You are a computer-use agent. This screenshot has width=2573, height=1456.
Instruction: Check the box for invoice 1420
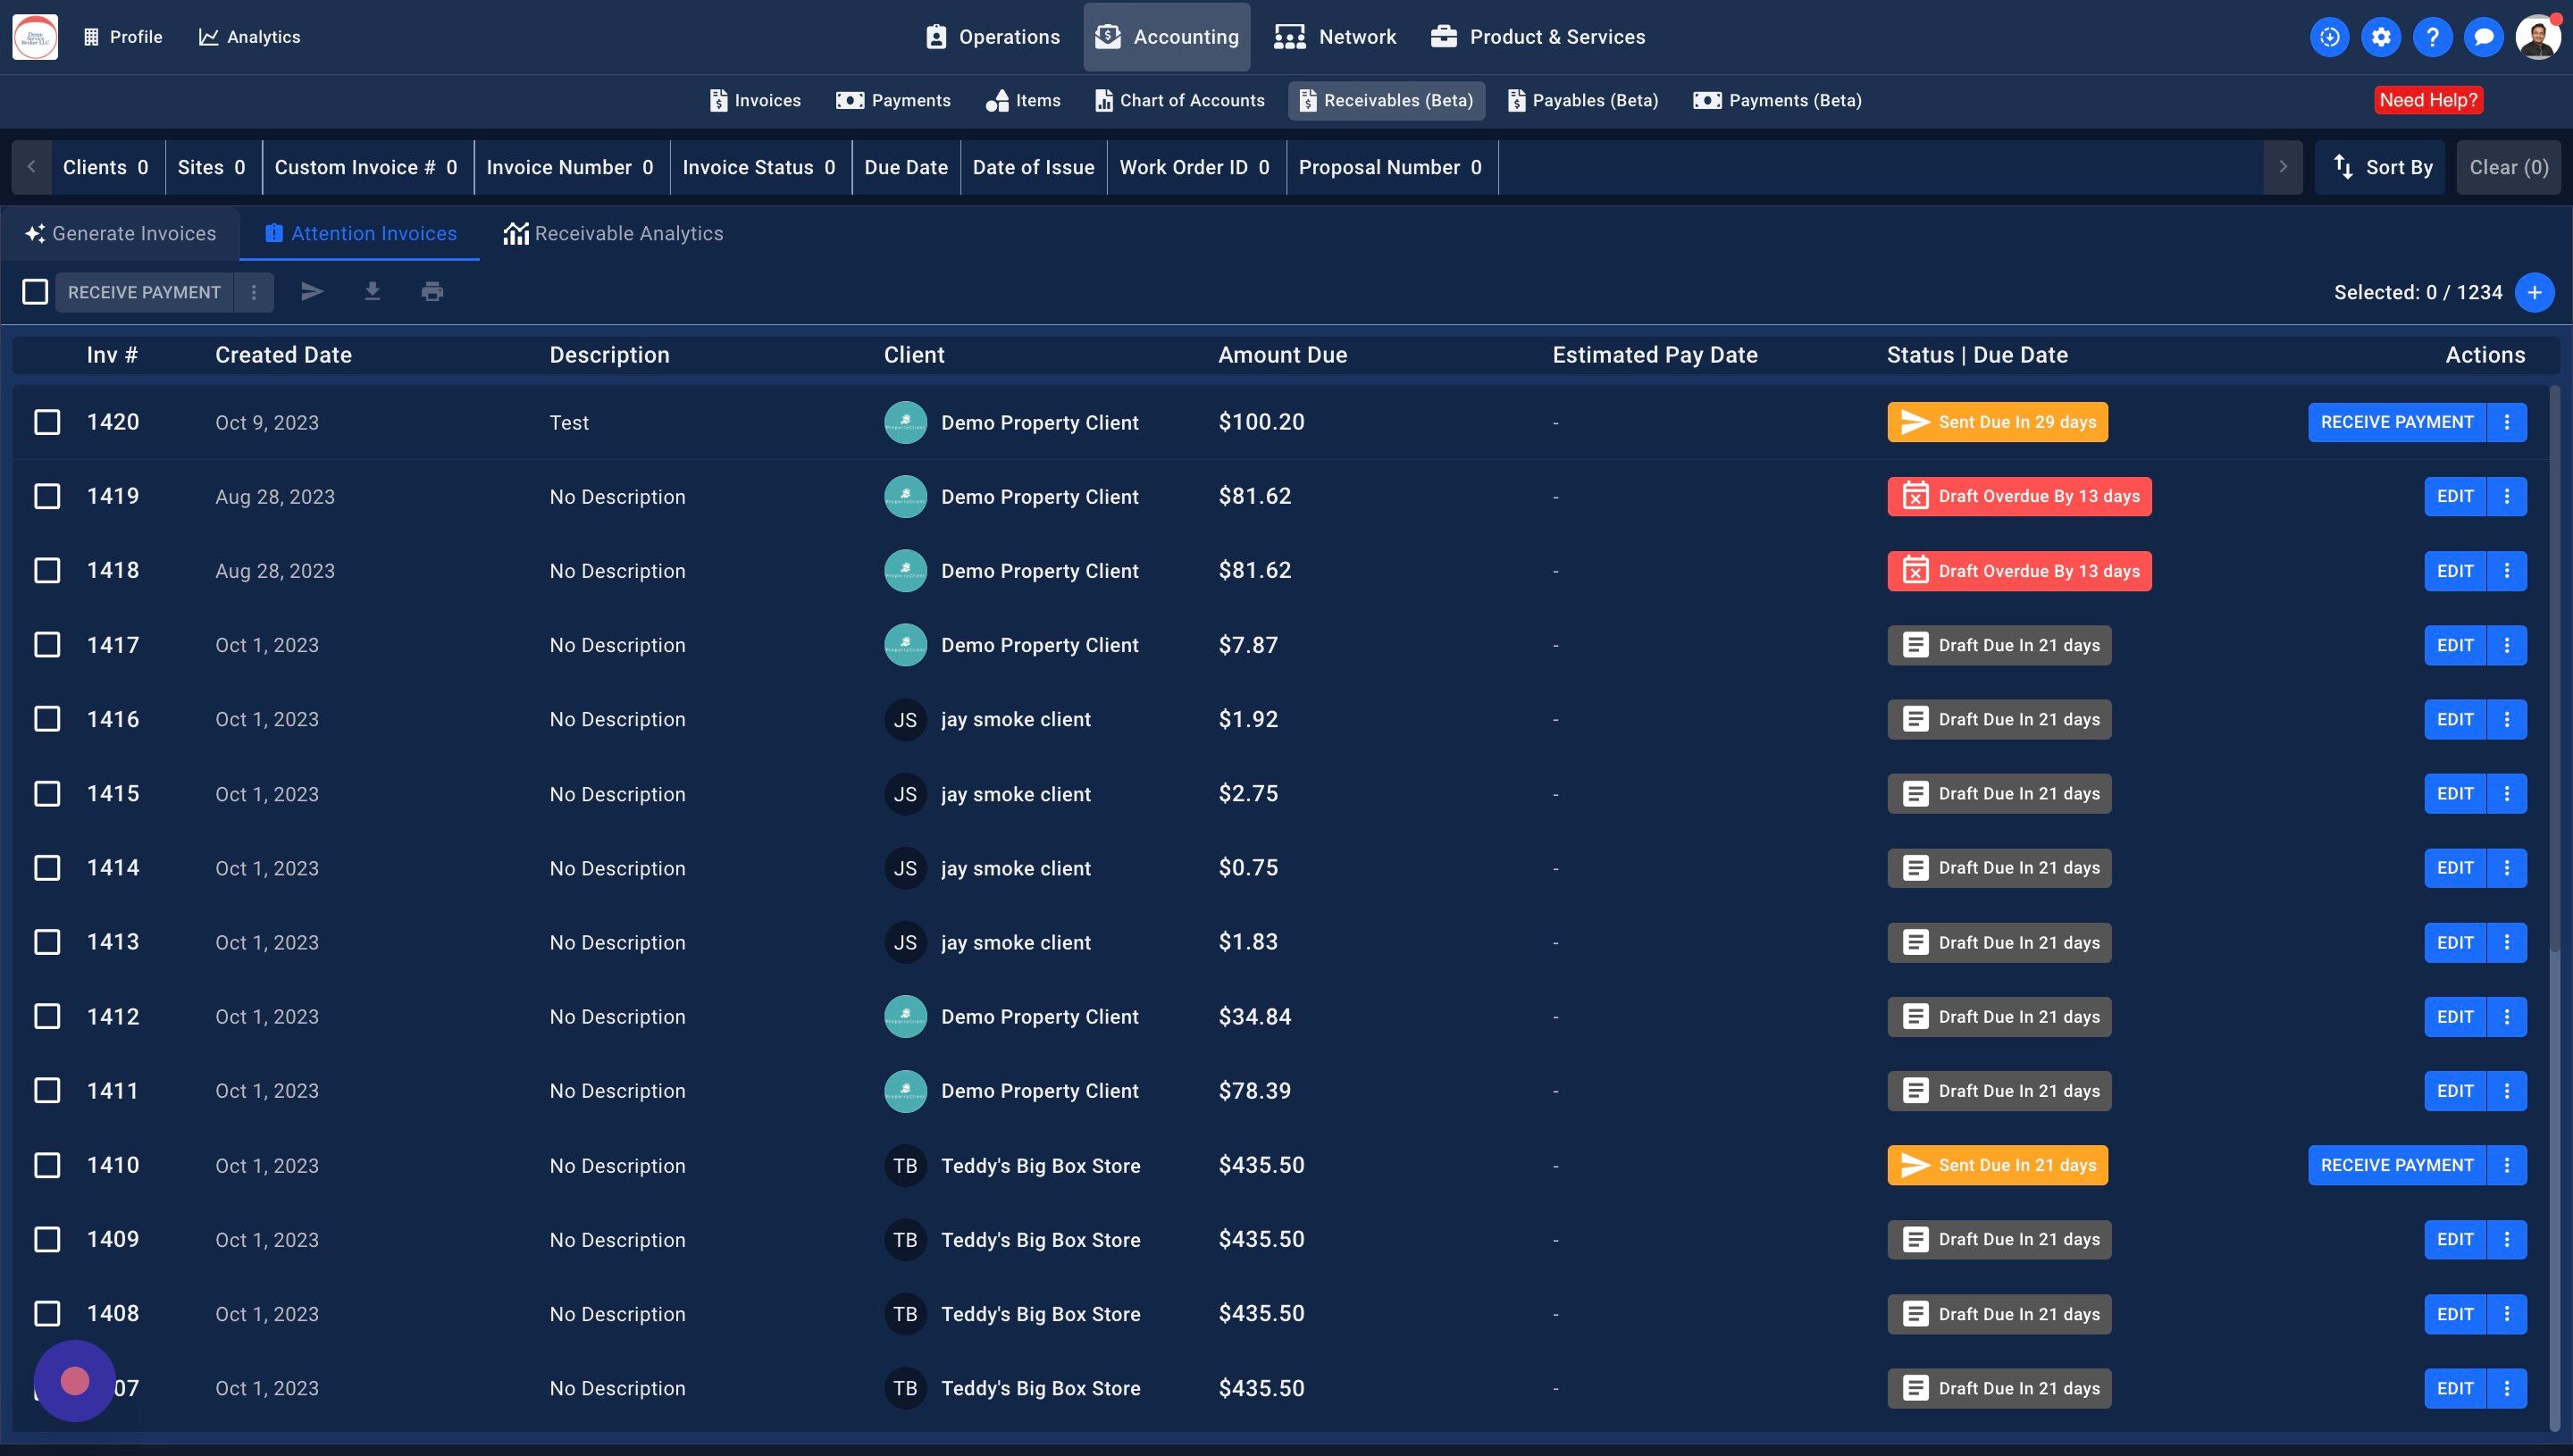[x=47, y=422]
